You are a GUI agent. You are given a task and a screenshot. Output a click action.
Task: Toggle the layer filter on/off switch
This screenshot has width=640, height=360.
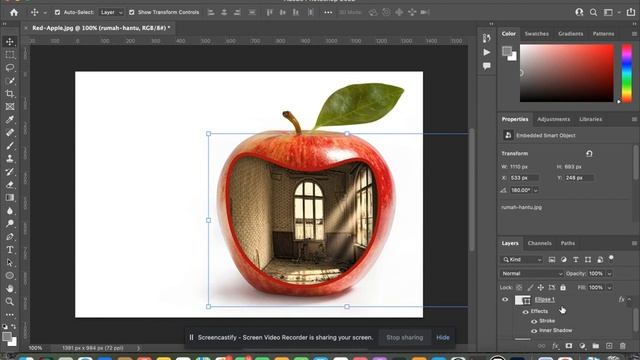[x=611, y=258]
